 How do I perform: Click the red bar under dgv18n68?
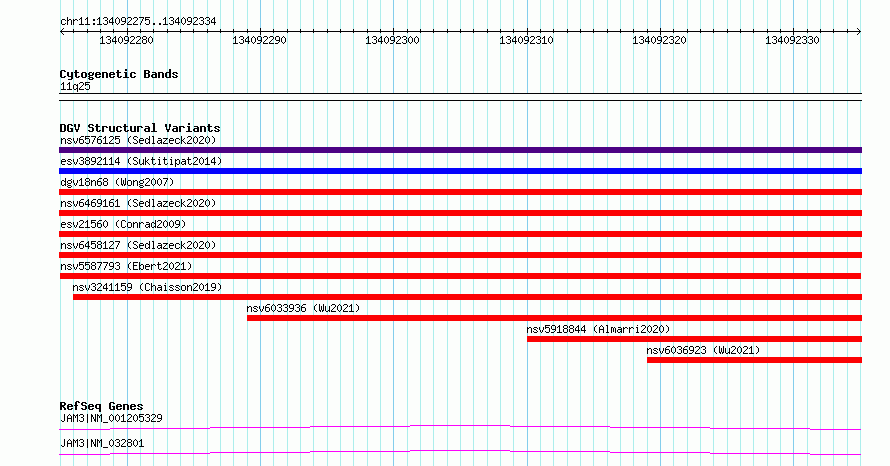pos(460,192)
